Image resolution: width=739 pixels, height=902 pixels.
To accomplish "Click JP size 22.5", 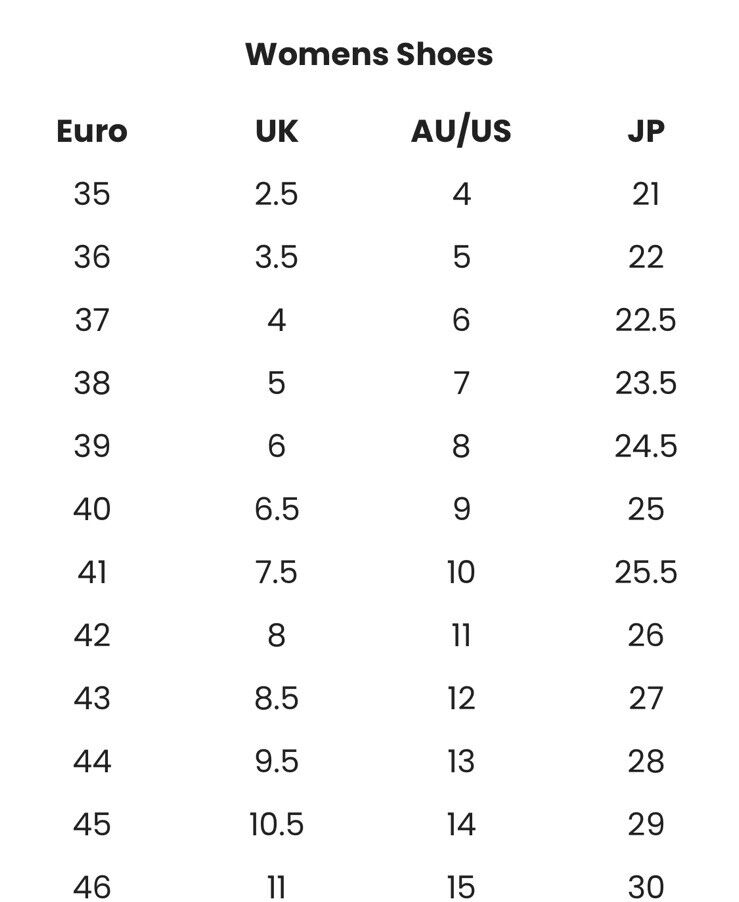I will click(646, 320).
